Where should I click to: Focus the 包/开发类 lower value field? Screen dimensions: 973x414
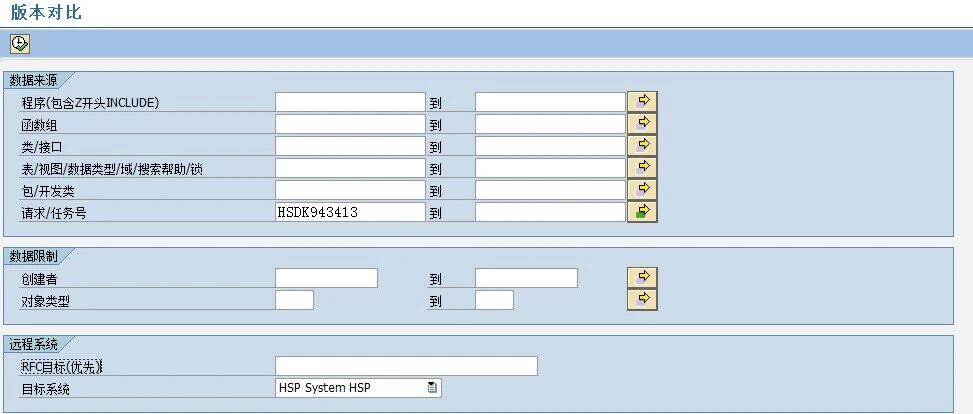coord(350,190)
